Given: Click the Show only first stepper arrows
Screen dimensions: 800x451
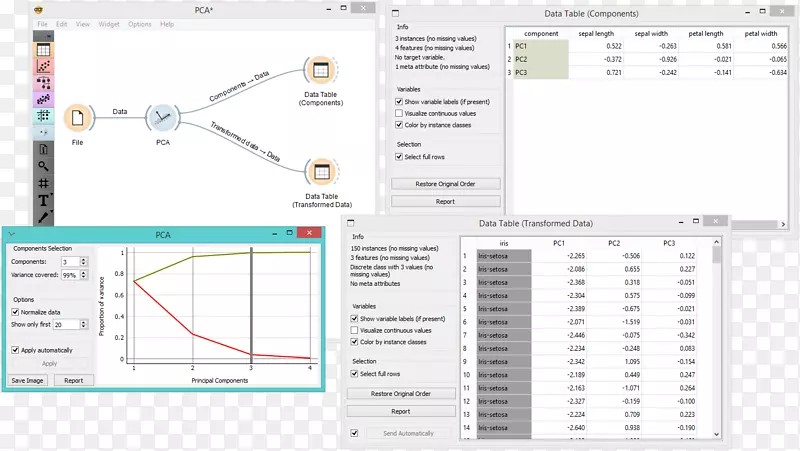Looking at the screenshot, I should [x=84, y=324].
